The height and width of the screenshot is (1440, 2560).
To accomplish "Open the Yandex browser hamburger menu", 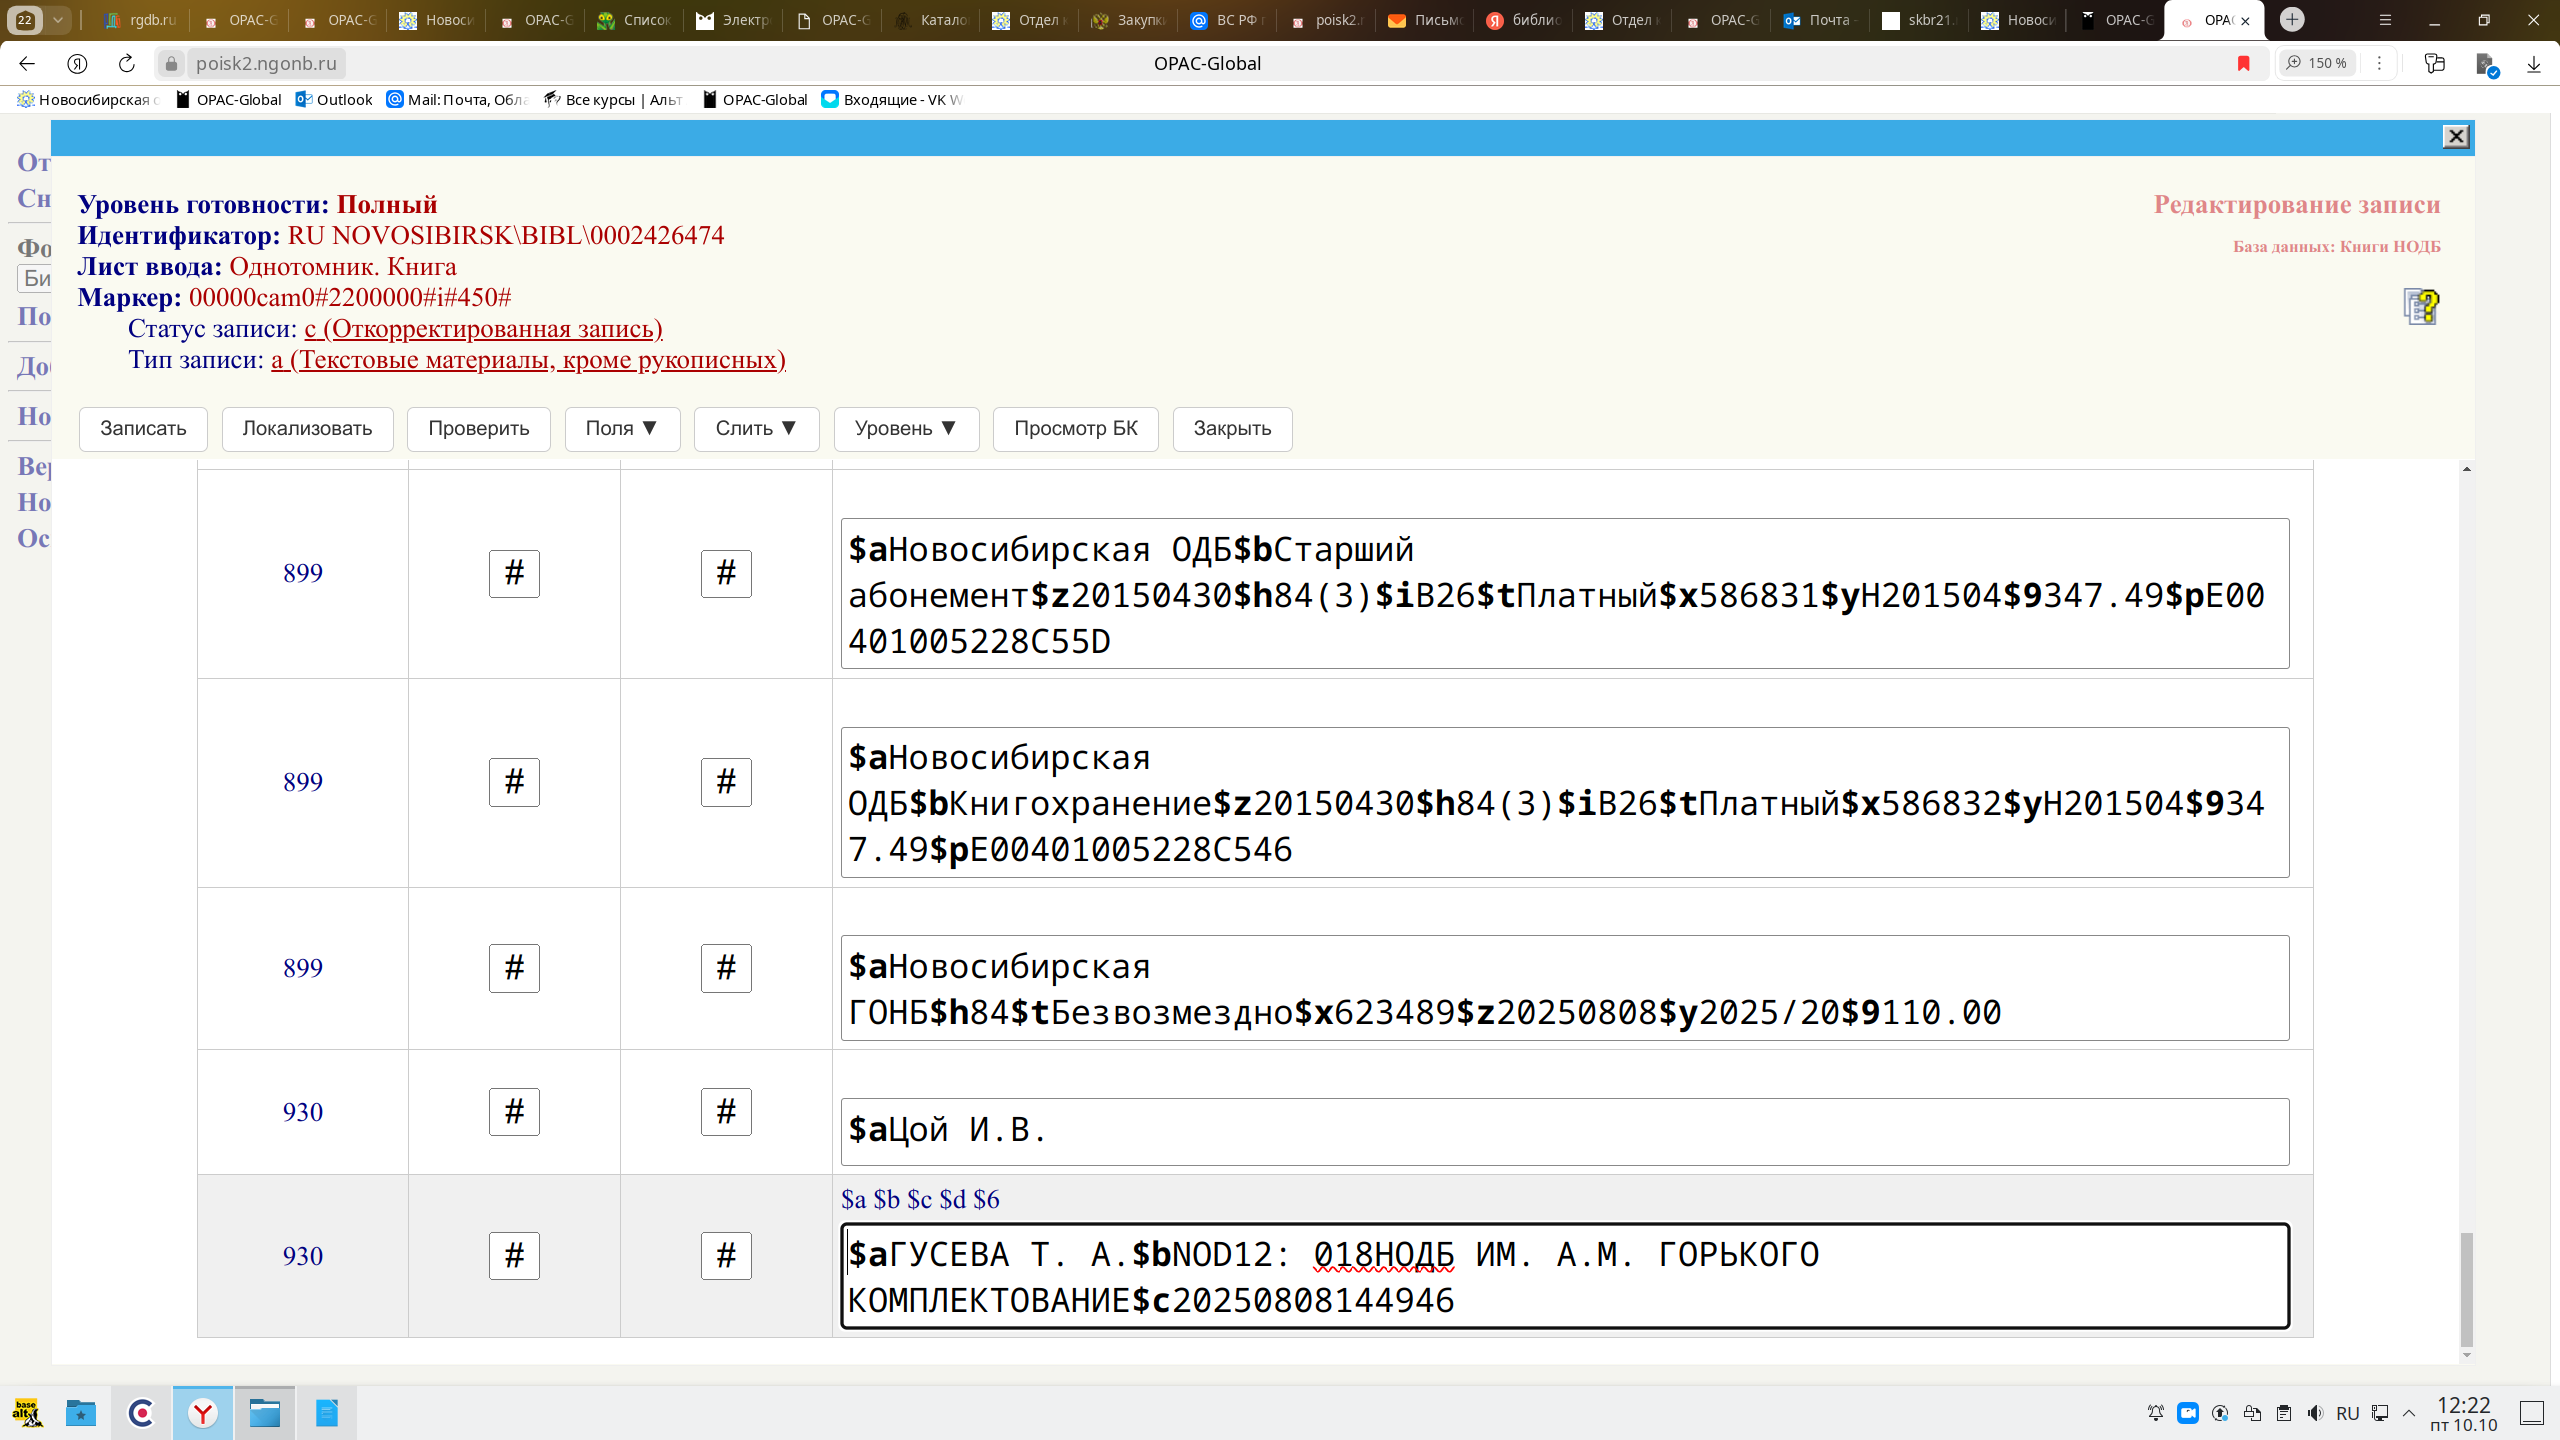I will pos(2385,19).
